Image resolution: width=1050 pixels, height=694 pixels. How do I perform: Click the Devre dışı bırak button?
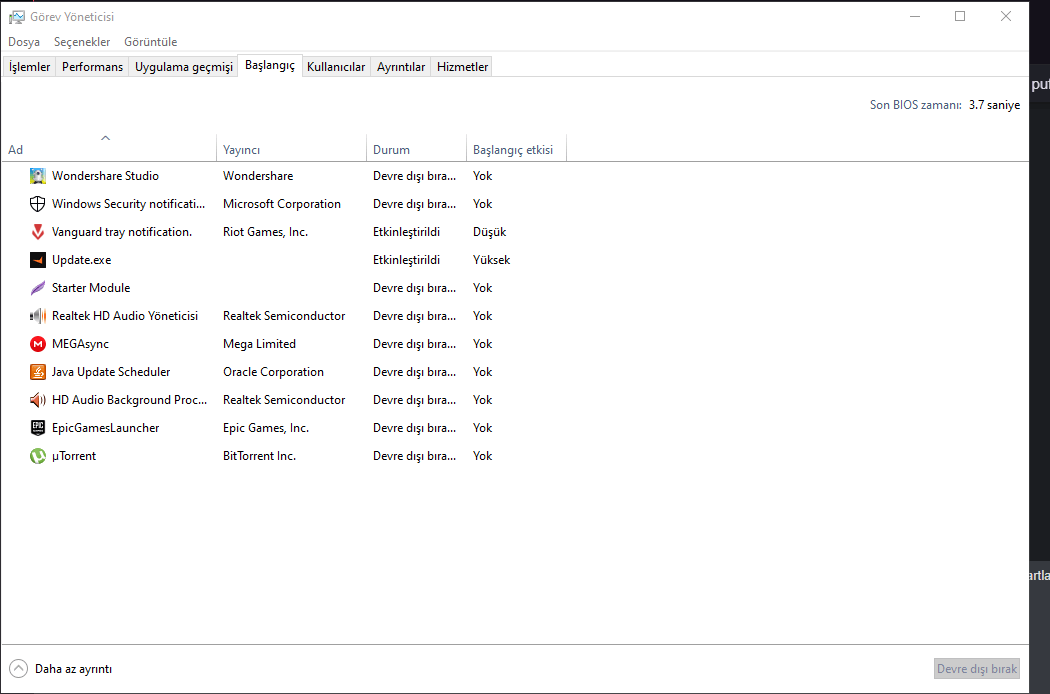pyautogui.click(x=977, y=669)
